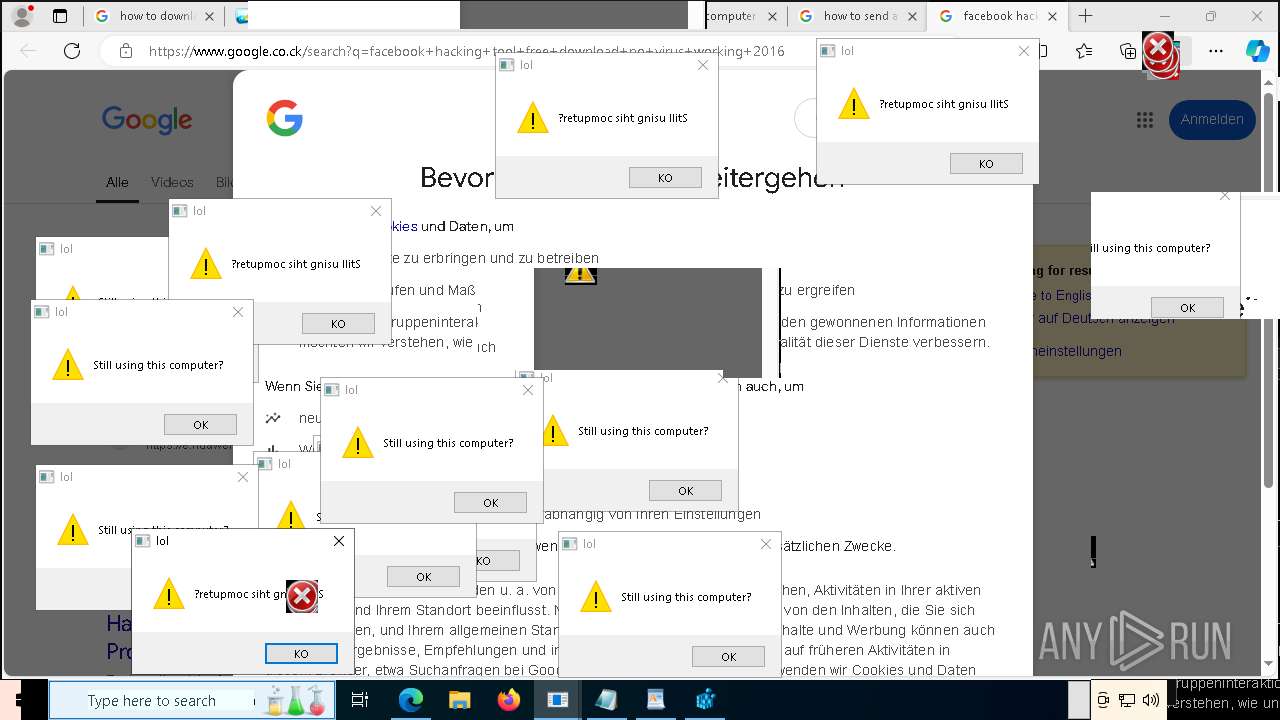Launch Firefox from the taskbar
This screenshot has width=1280, height=720.
coord(508,700)
